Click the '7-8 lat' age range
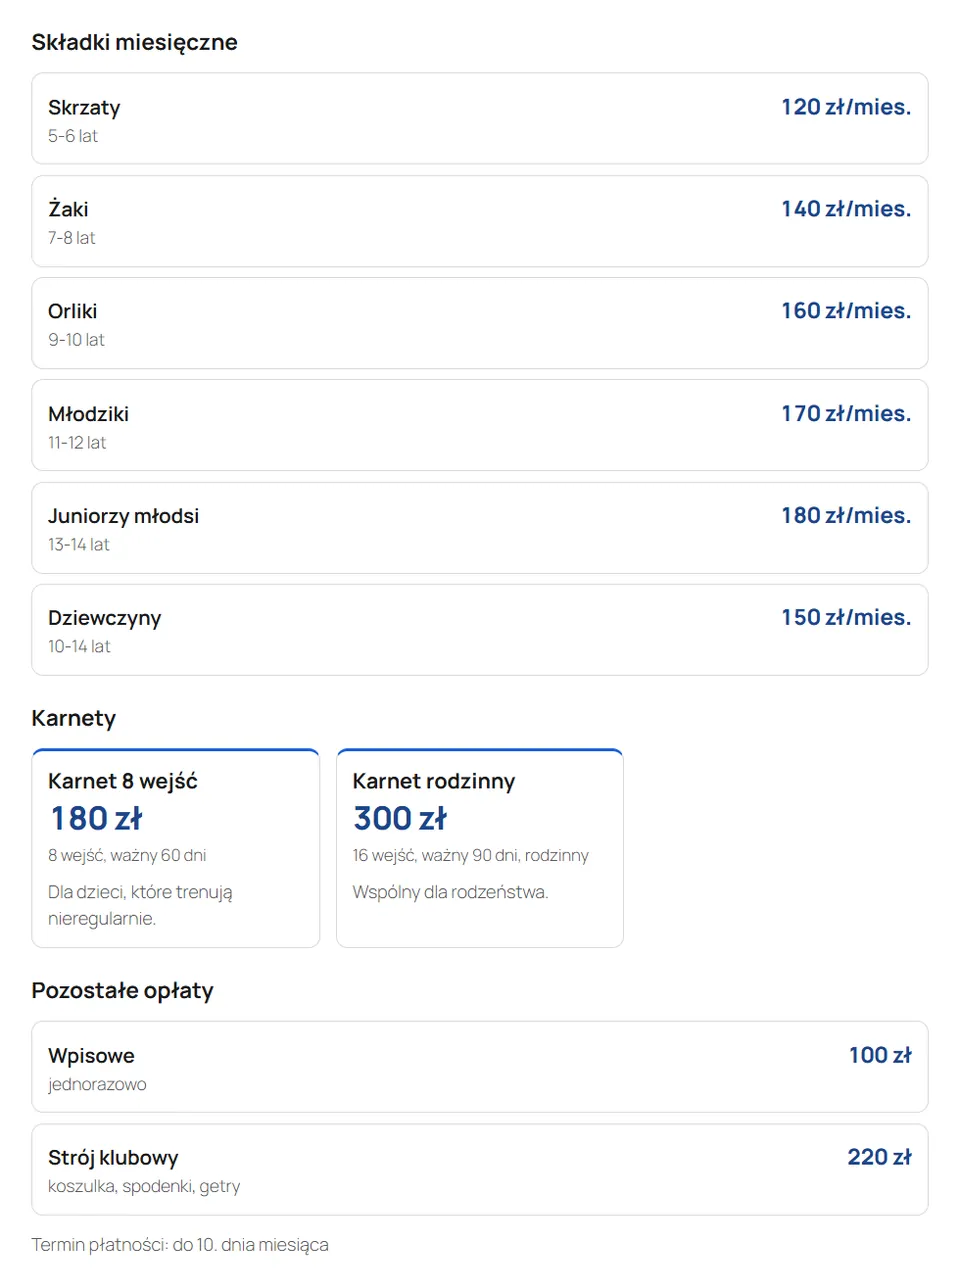 (72, 238)
